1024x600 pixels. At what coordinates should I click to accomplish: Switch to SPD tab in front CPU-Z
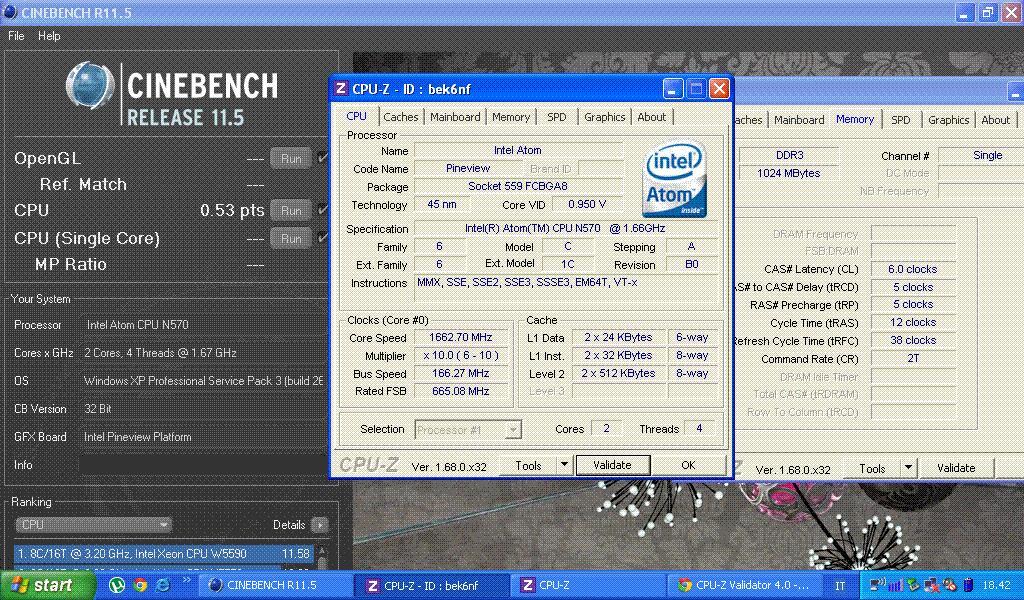click(x=556, y=117)
